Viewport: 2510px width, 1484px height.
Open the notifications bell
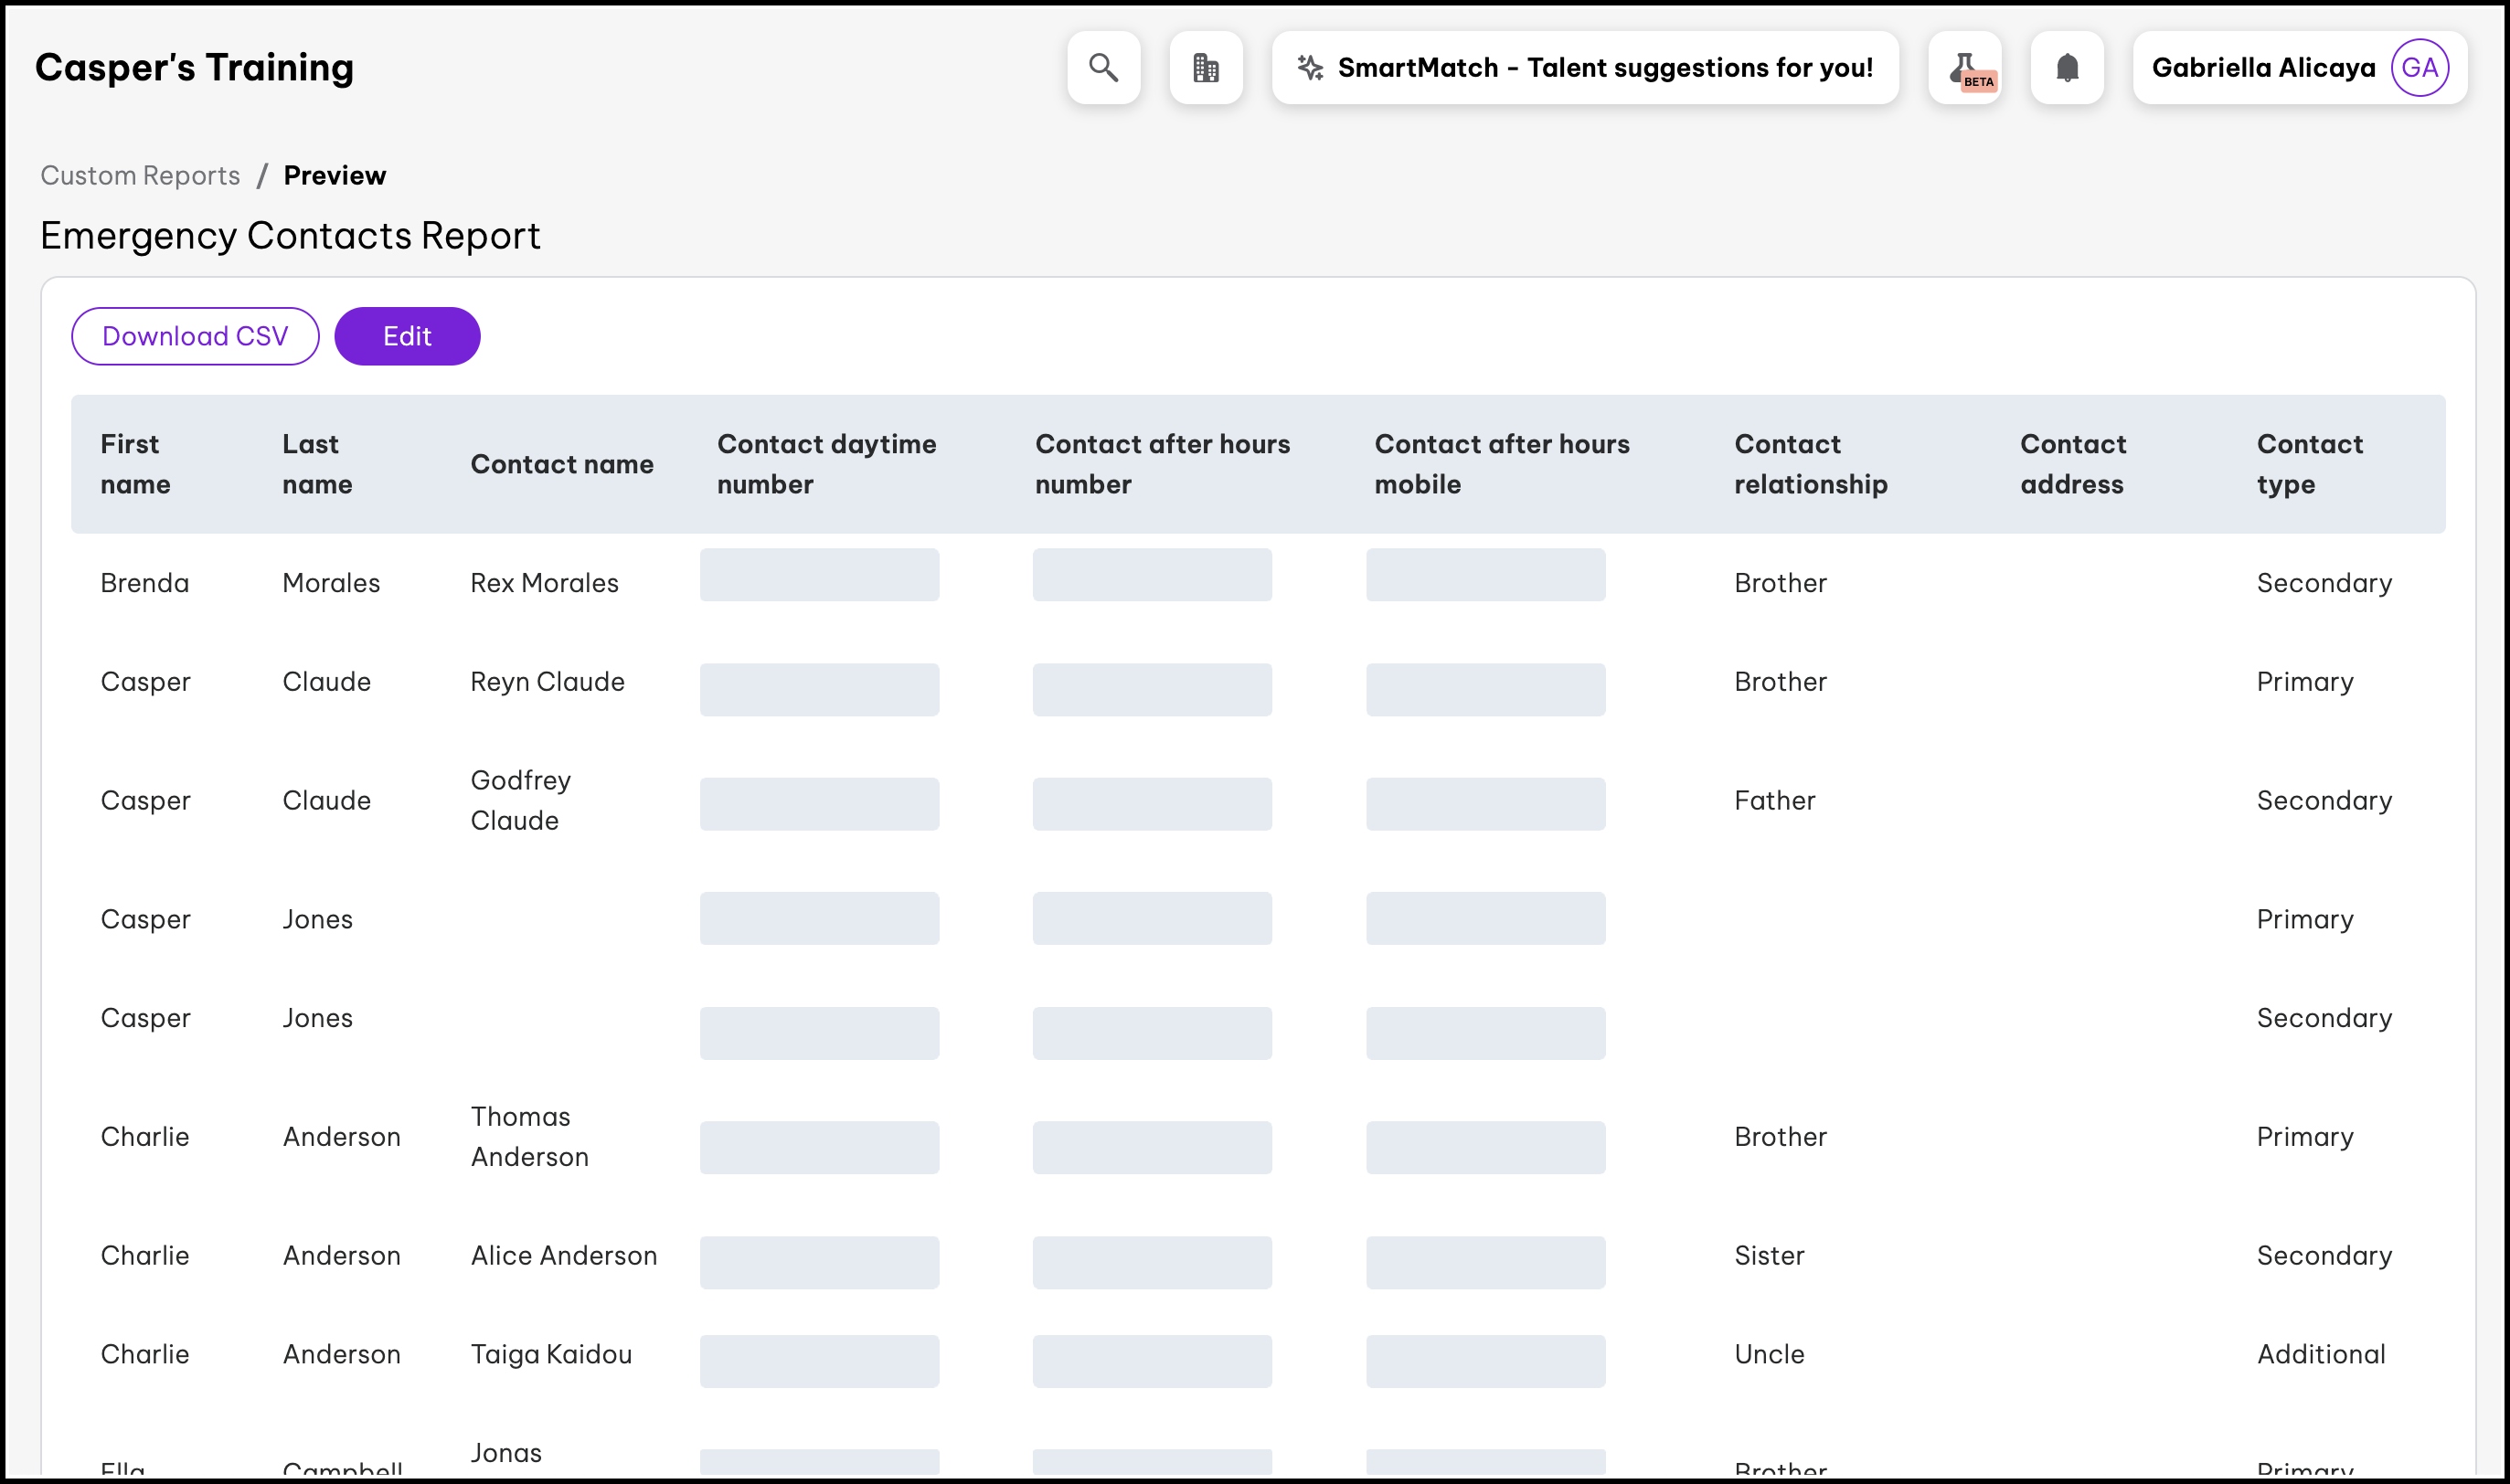coord(2067,68)
